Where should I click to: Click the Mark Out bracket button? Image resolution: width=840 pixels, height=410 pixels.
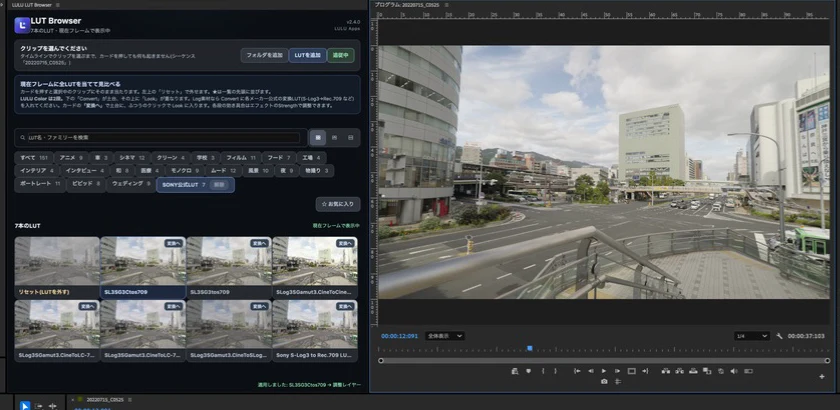point(556,371)
